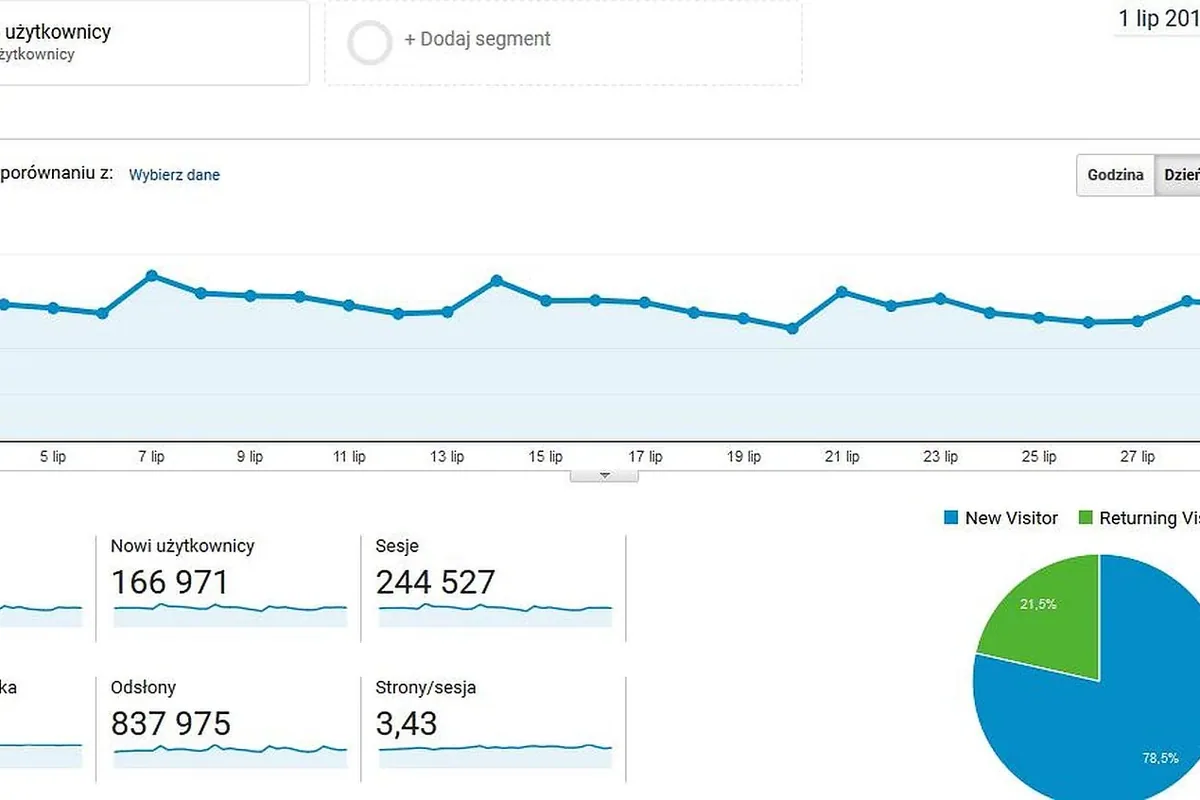Collapse the chart using the arrow handle below it

(604, 475)
